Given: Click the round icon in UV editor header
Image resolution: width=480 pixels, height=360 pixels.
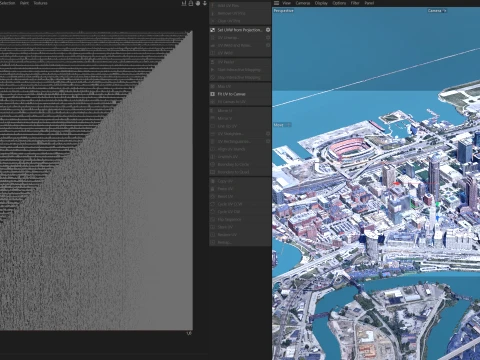Looking at the screenshot, I should tap(198, 3).
